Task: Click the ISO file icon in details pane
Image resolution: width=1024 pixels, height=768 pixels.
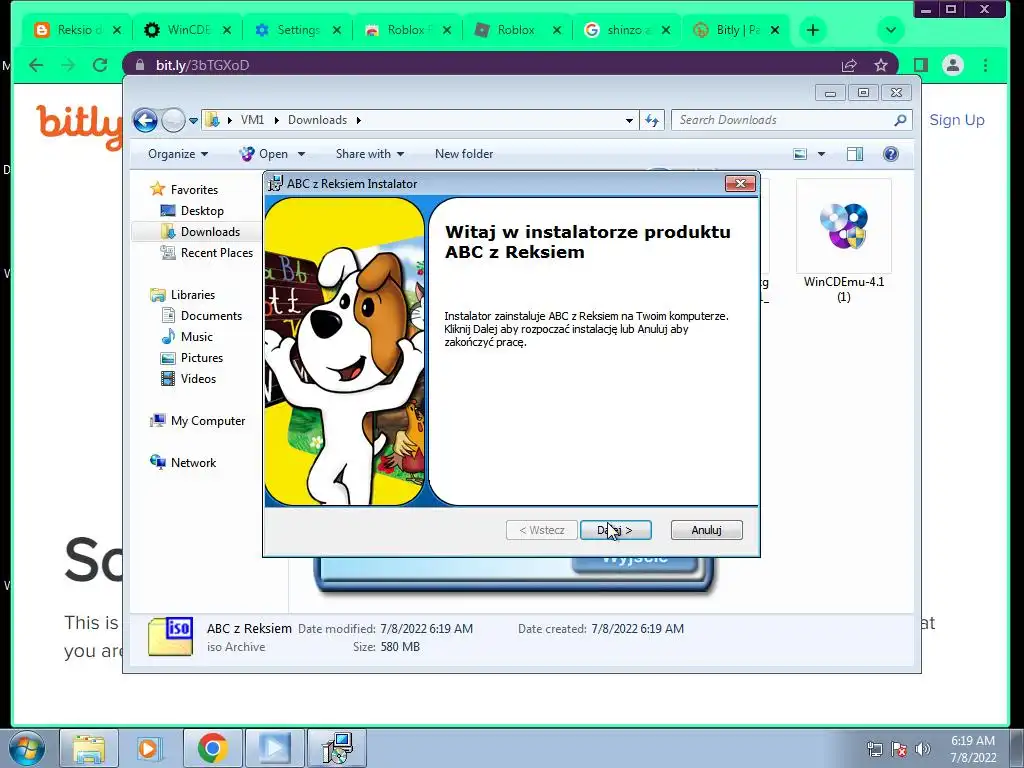Action: (170, 635)
